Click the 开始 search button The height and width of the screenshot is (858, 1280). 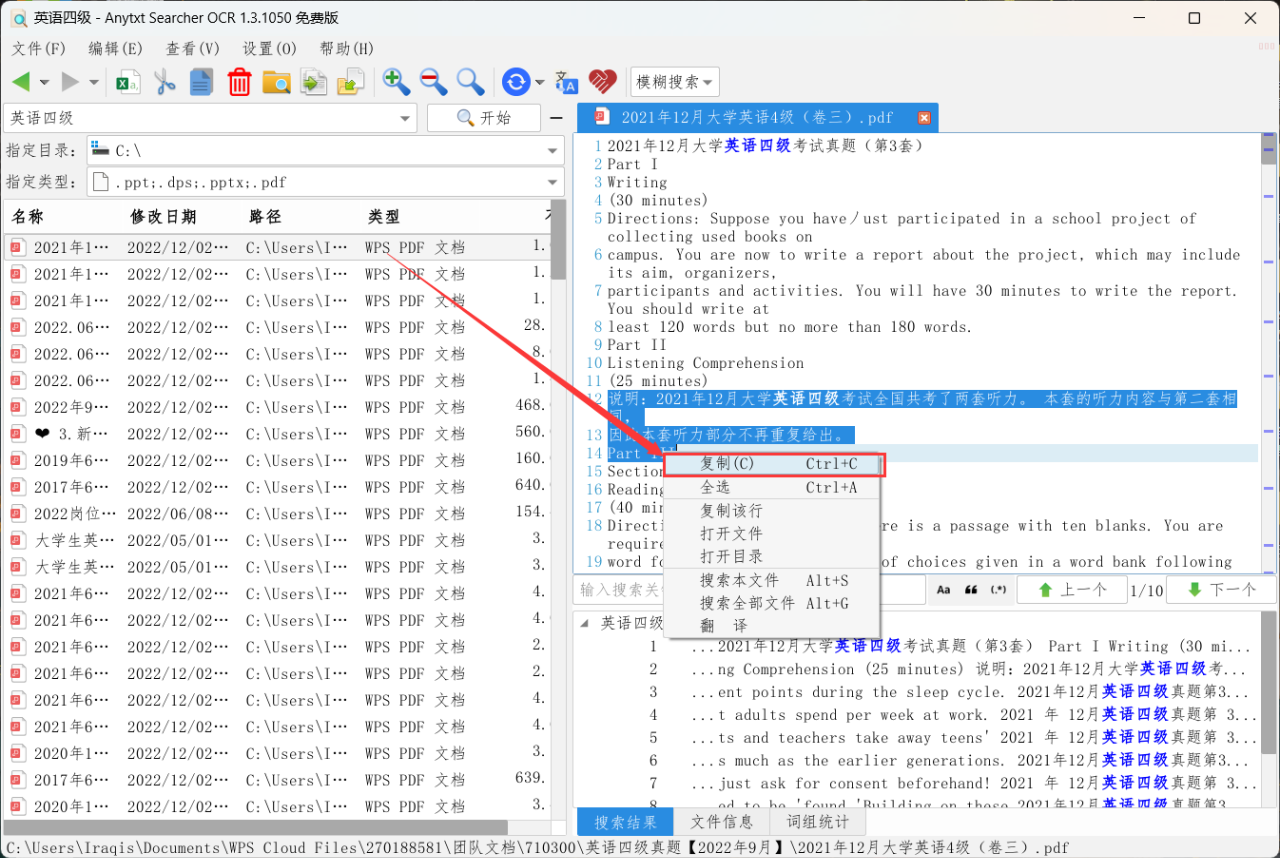[484, 118]
